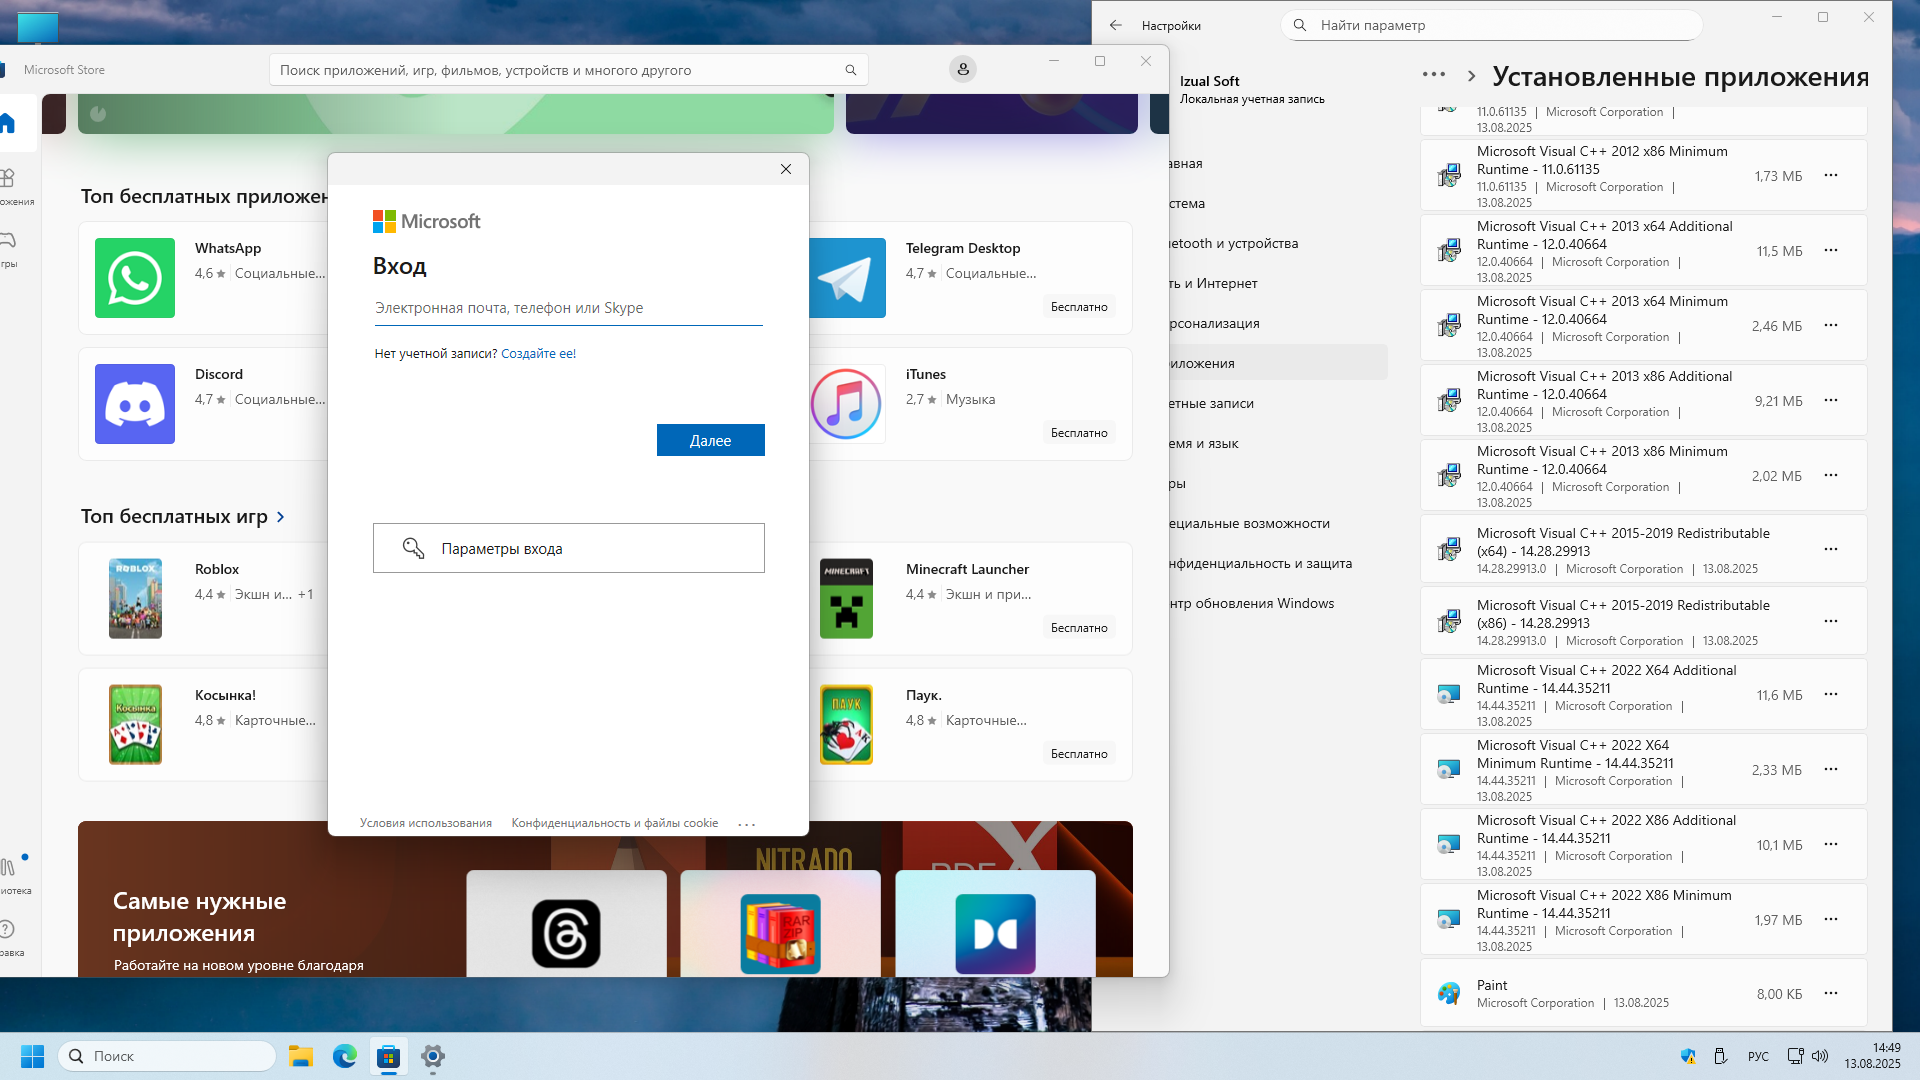The height and width of the screenshot is (1080, 1920).
Task: Open menu for Visual C++ 2013 x64 Minimum
Action: [1830, 325]
